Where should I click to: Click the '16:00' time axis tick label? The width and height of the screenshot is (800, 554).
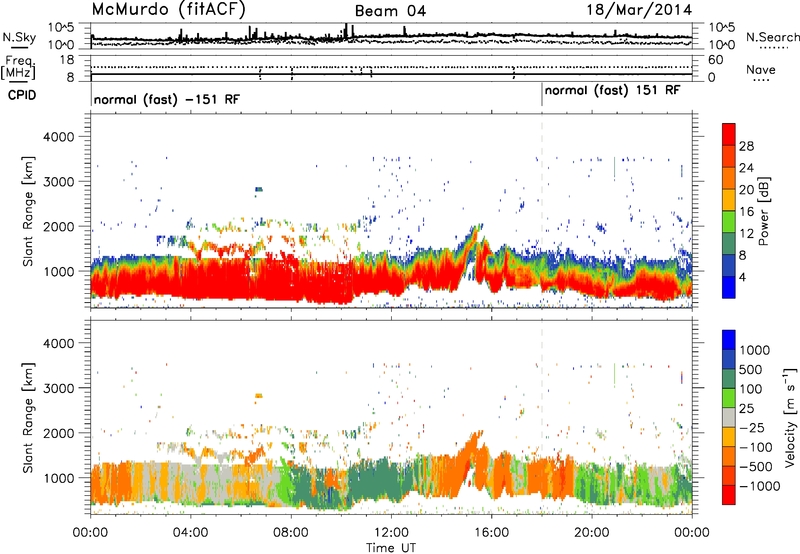[x=491, y=533]
